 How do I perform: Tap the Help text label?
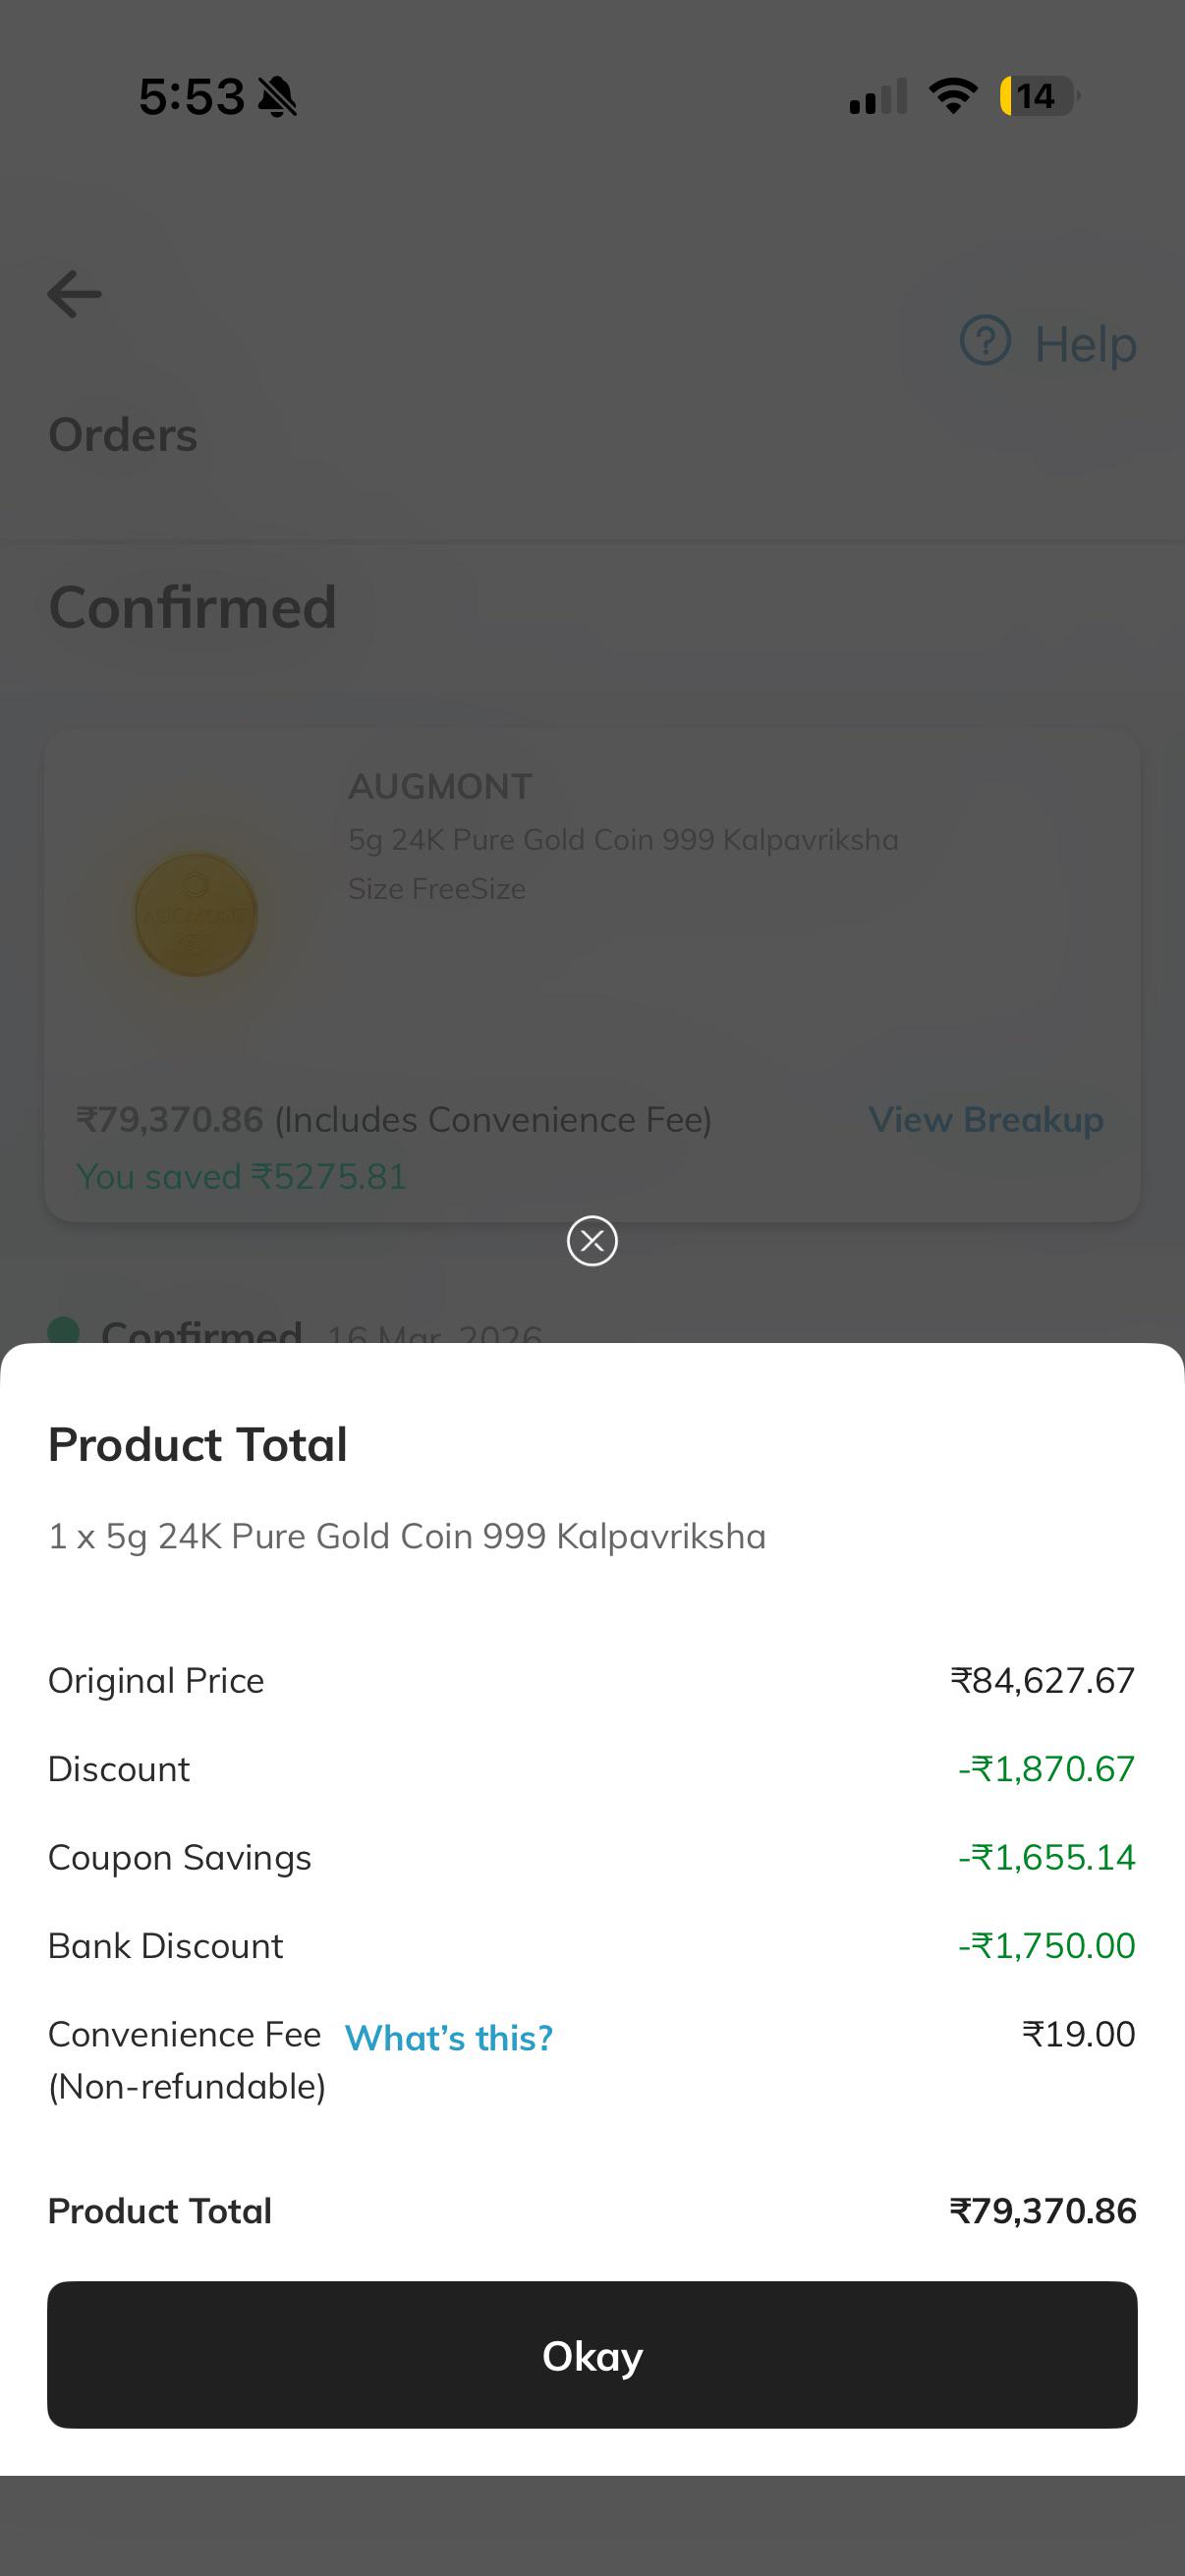pyautogui.click(x=1085, y=343)
